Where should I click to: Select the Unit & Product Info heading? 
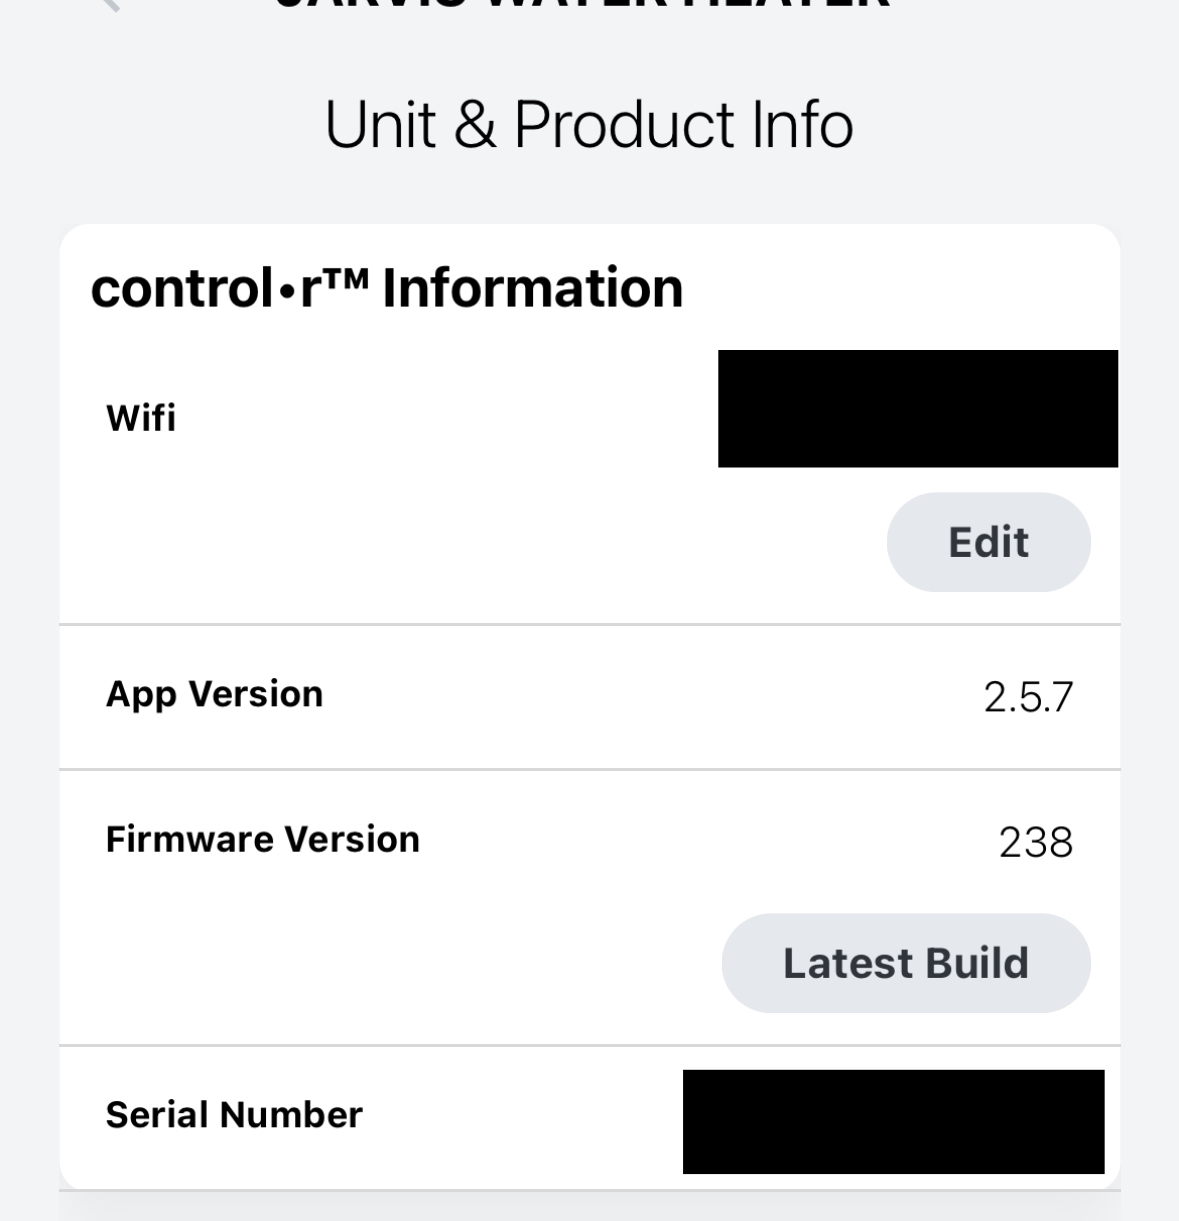[589, 124]
